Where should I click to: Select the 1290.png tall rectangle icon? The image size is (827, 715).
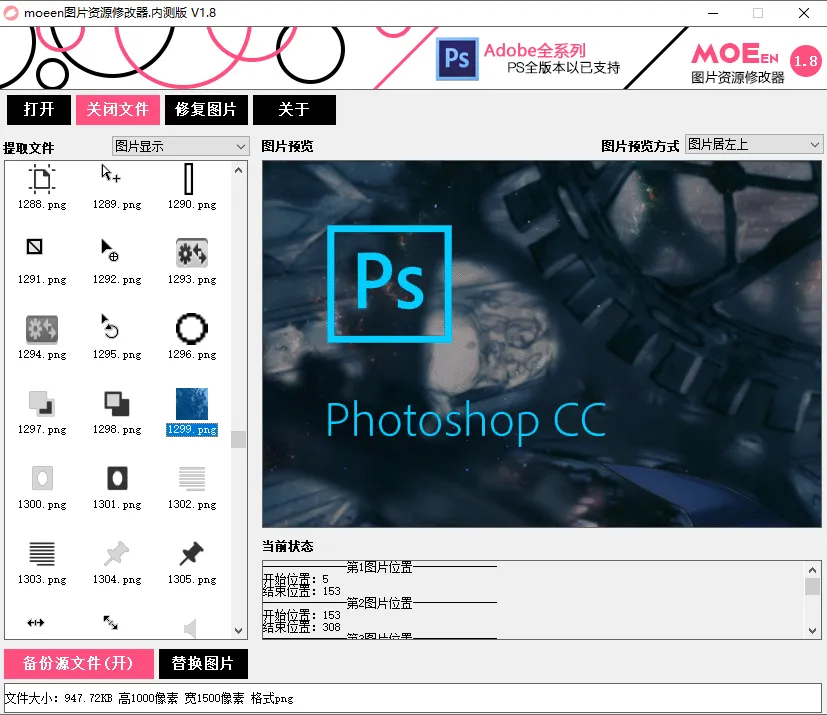pyautogui.click(x=188, y=179)
